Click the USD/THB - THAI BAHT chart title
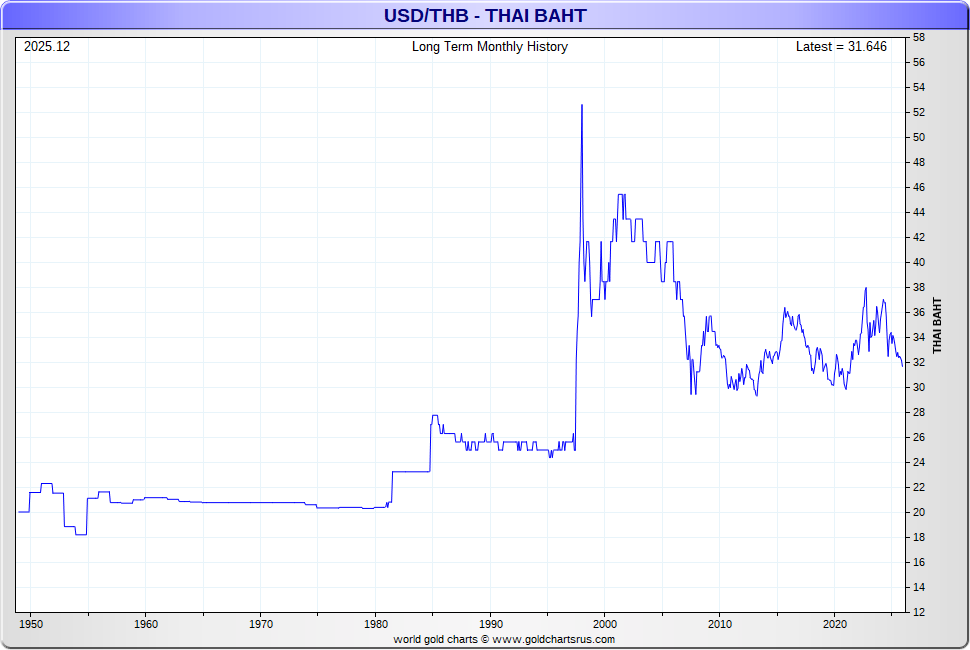Viewport: 970px width, 650px height. coord(485,15)
